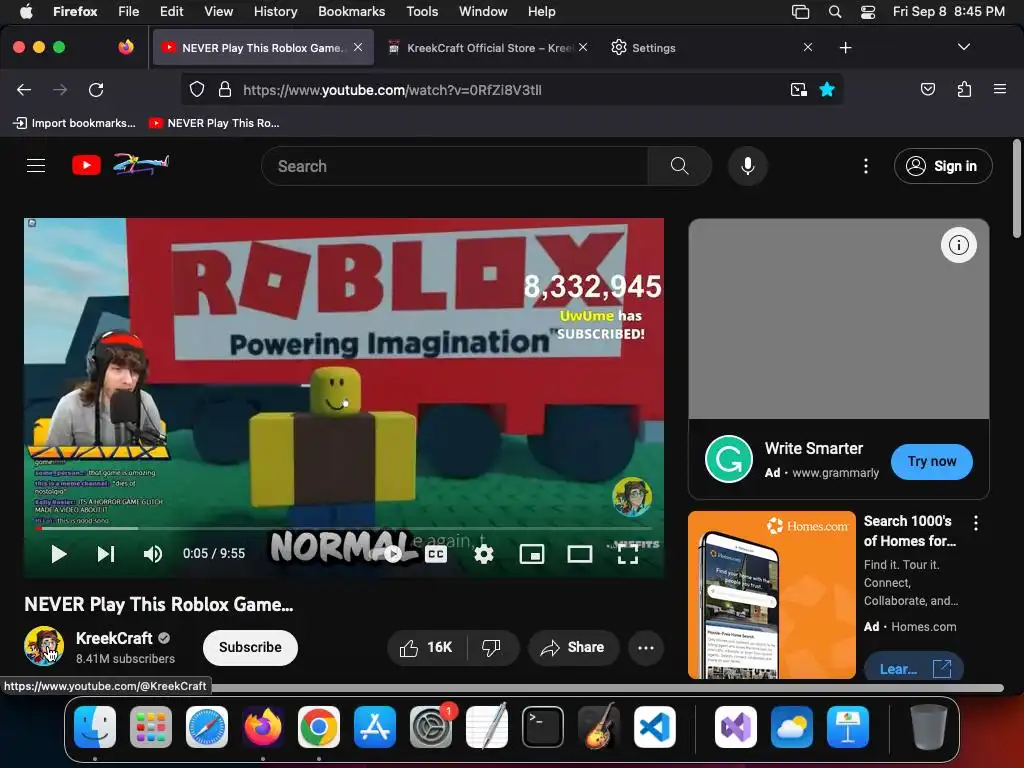Open a new browser tab

coord(846,48)
